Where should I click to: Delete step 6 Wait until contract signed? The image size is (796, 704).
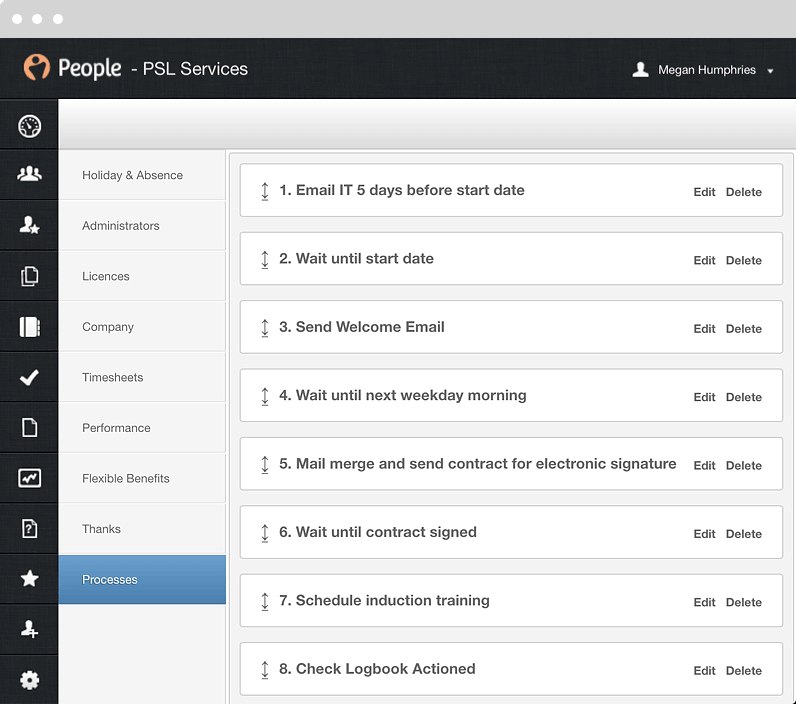744,534
